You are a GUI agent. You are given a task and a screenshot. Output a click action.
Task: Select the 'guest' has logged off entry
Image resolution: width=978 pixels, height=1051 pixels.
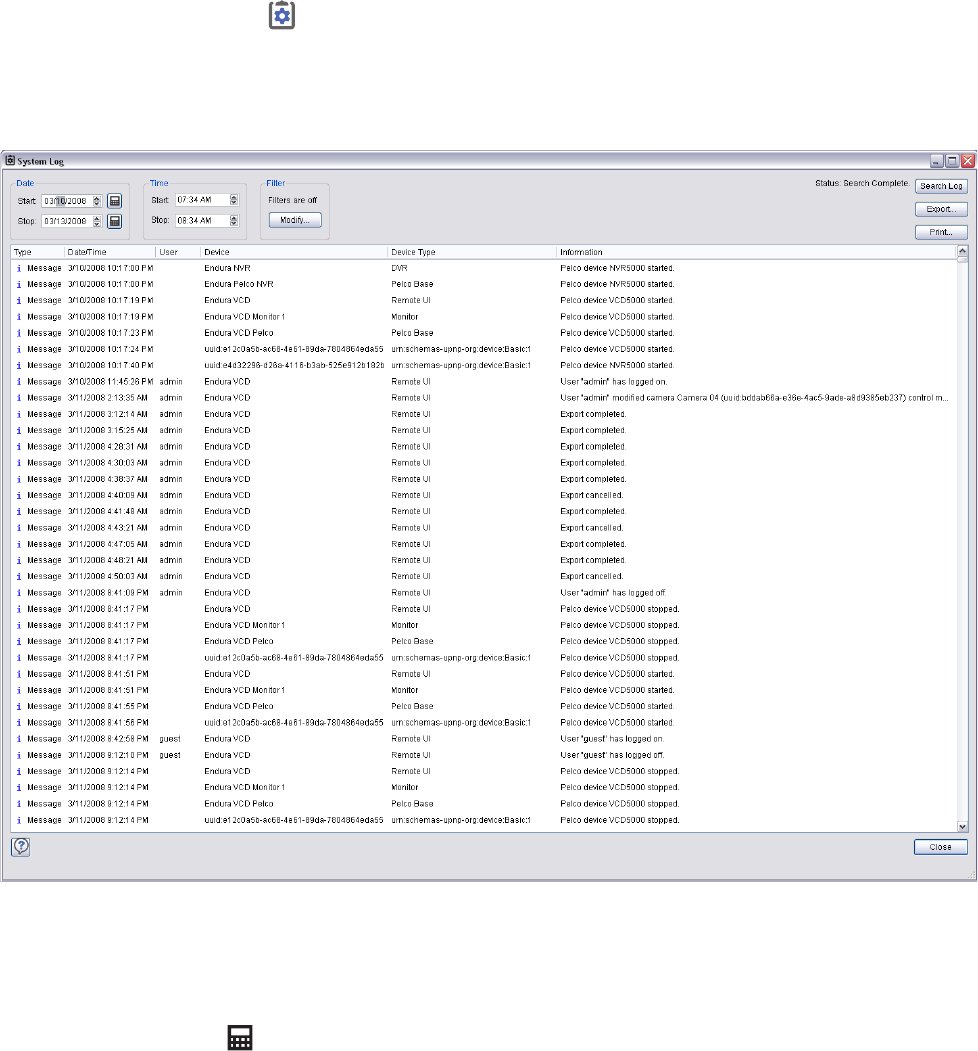pos(484,755)
